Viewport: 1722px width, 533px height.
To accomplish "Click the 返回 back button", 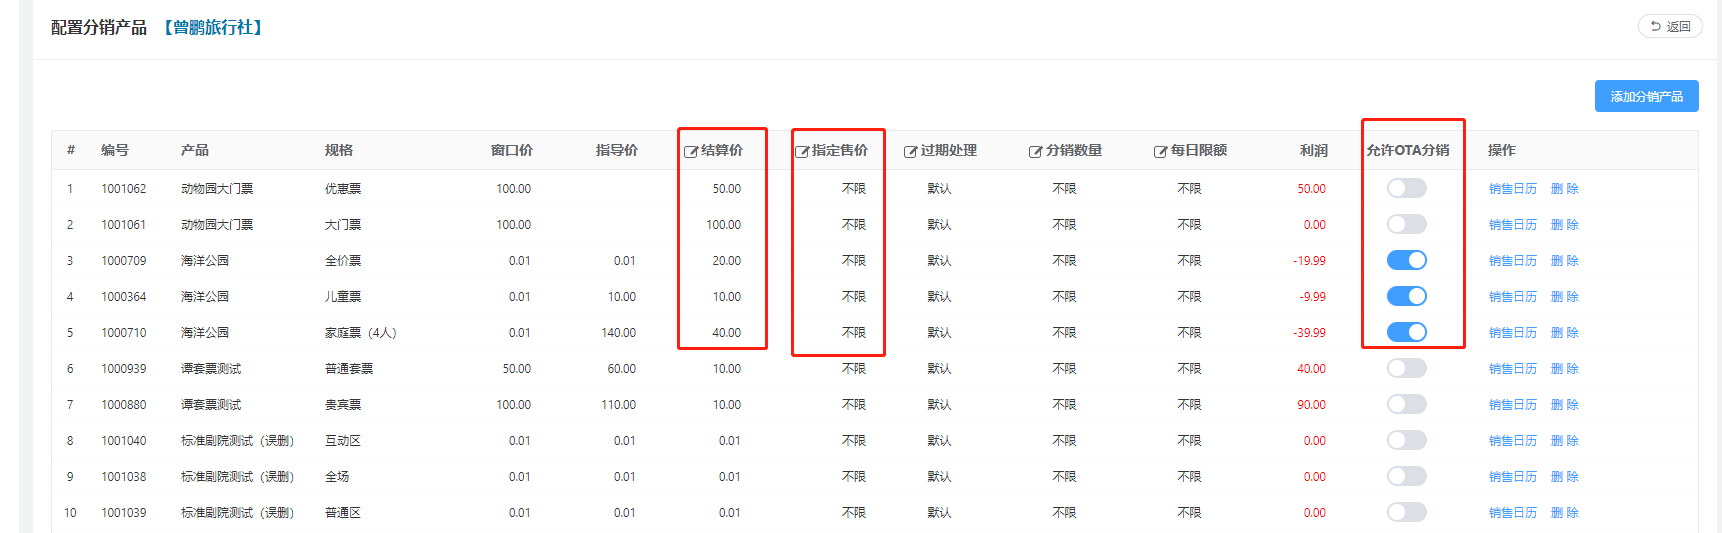I will (1669, 27).
